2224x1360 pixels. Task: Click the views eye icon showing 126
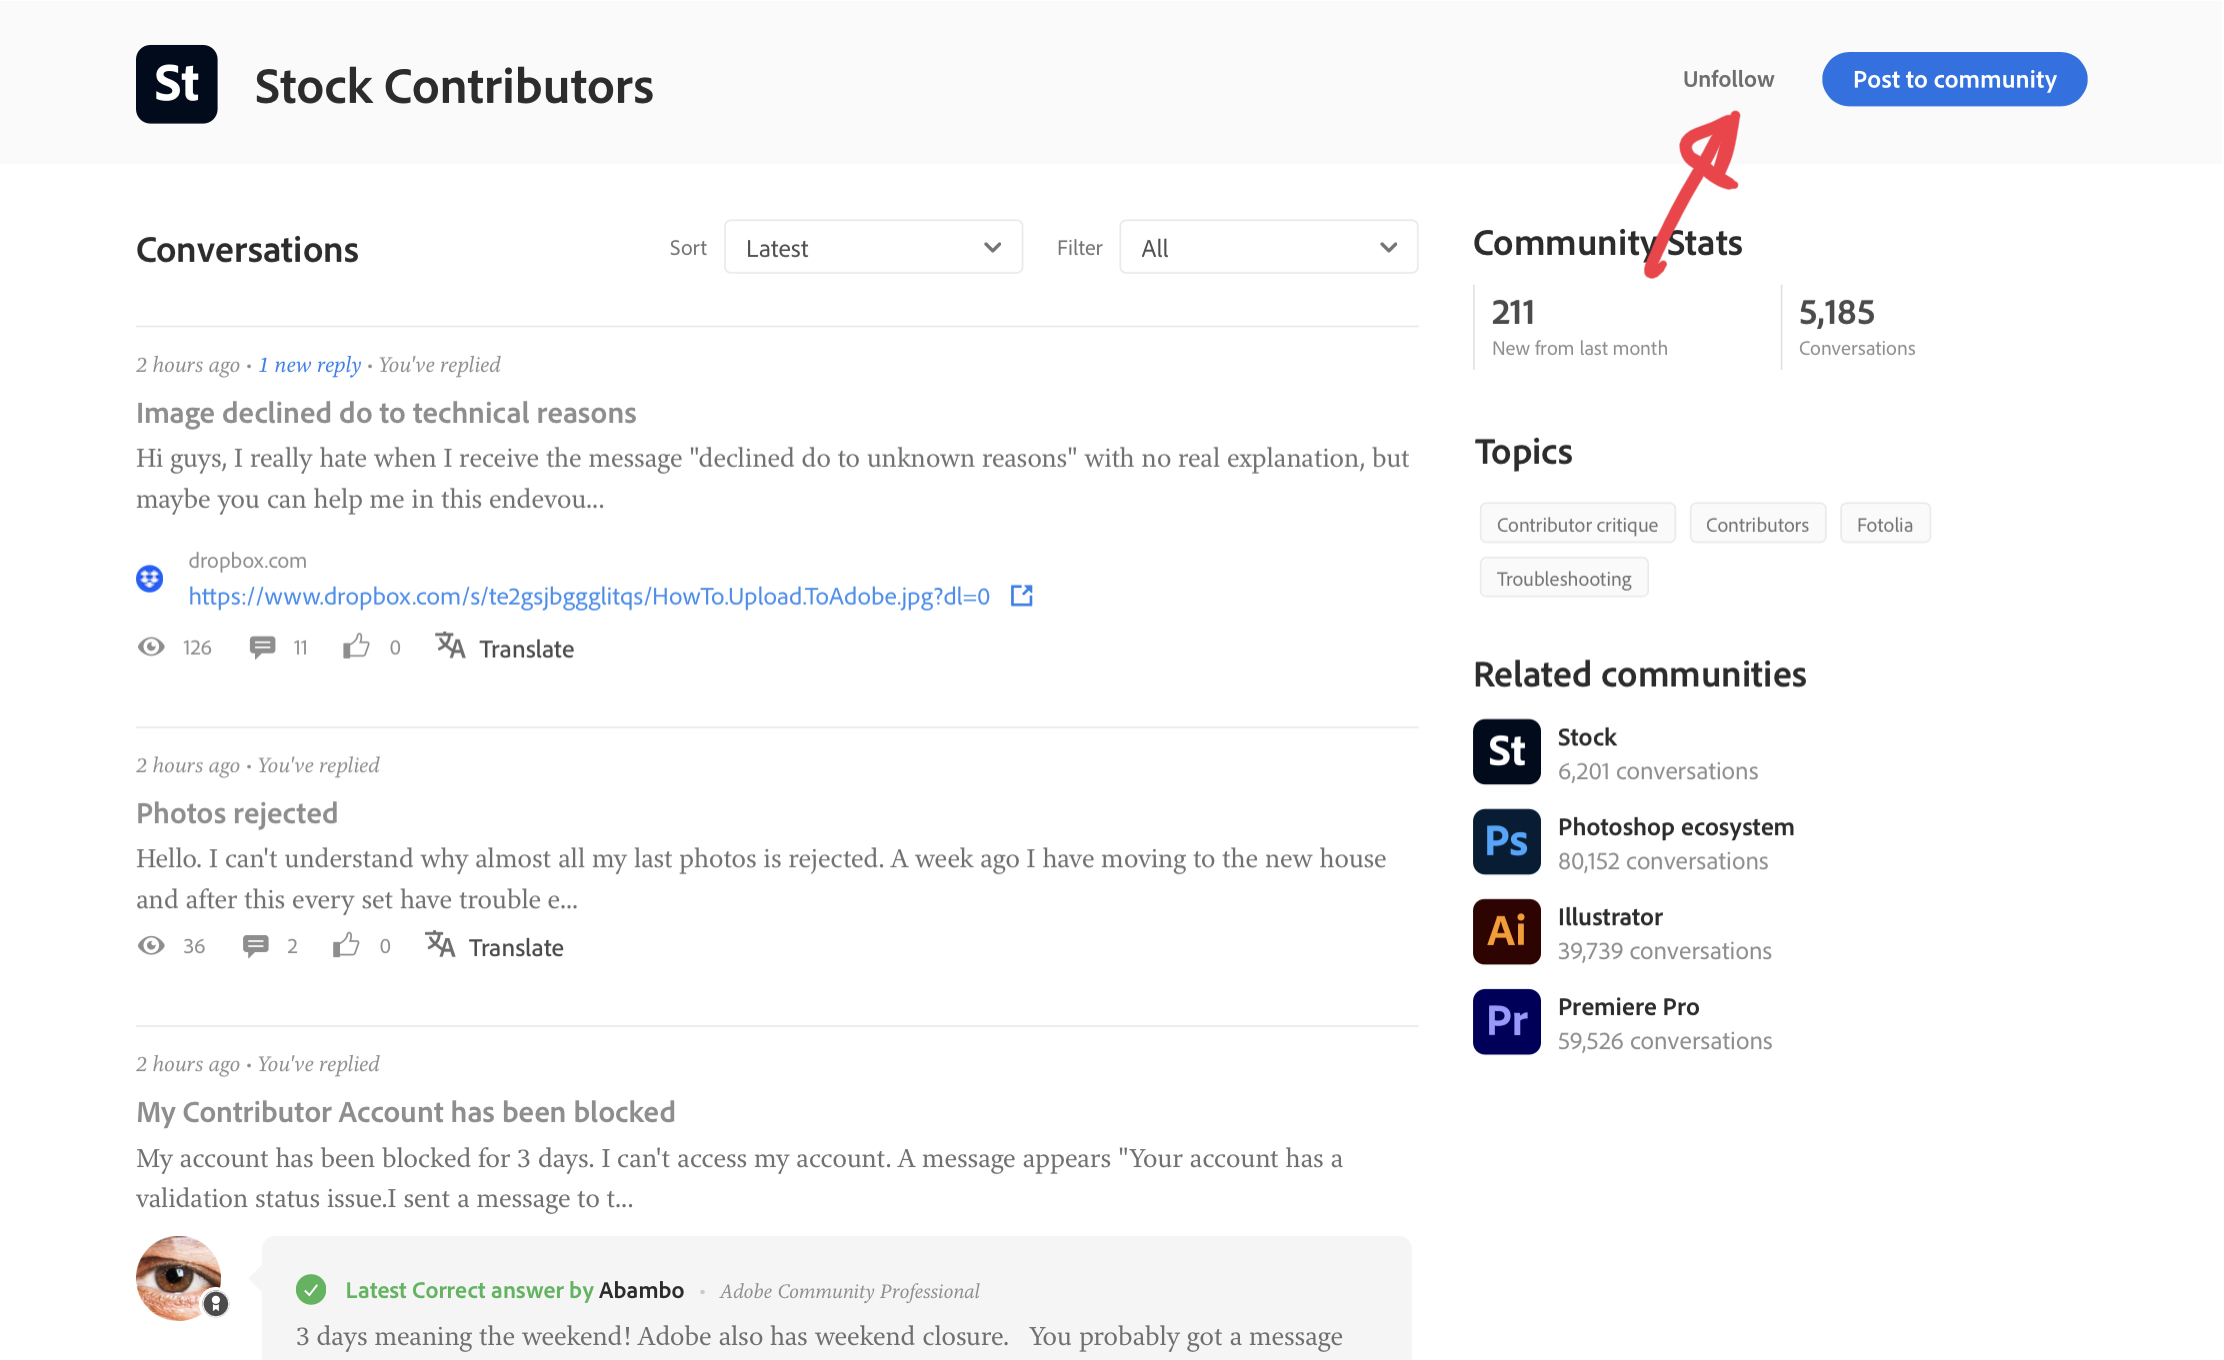(151, 647)
